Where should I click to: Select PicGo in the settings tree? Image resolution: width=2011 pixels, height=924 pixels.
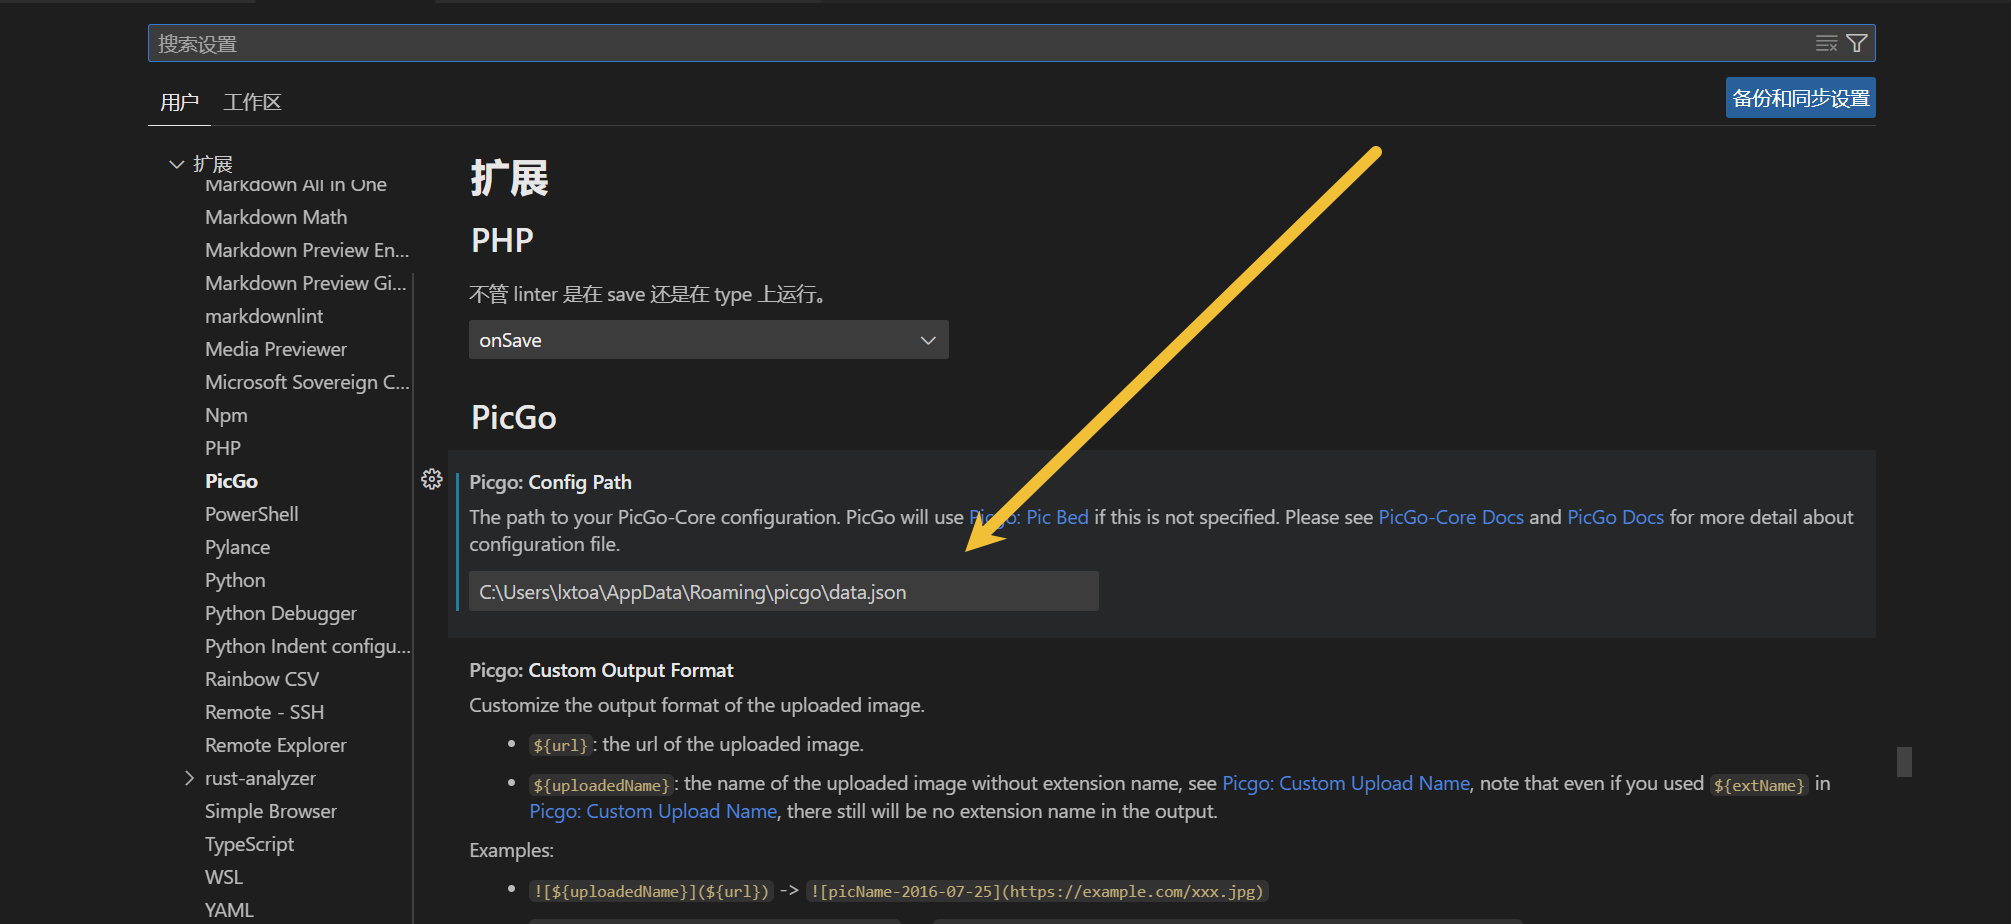(231, 481)
